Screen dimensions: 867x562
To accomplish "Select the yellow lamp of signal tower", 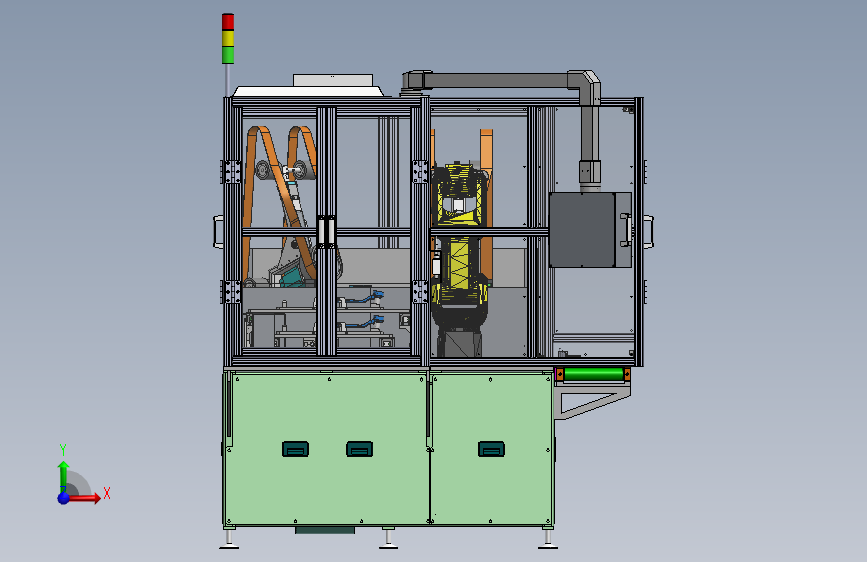I will pyautogui.click(x=228, y=38).
